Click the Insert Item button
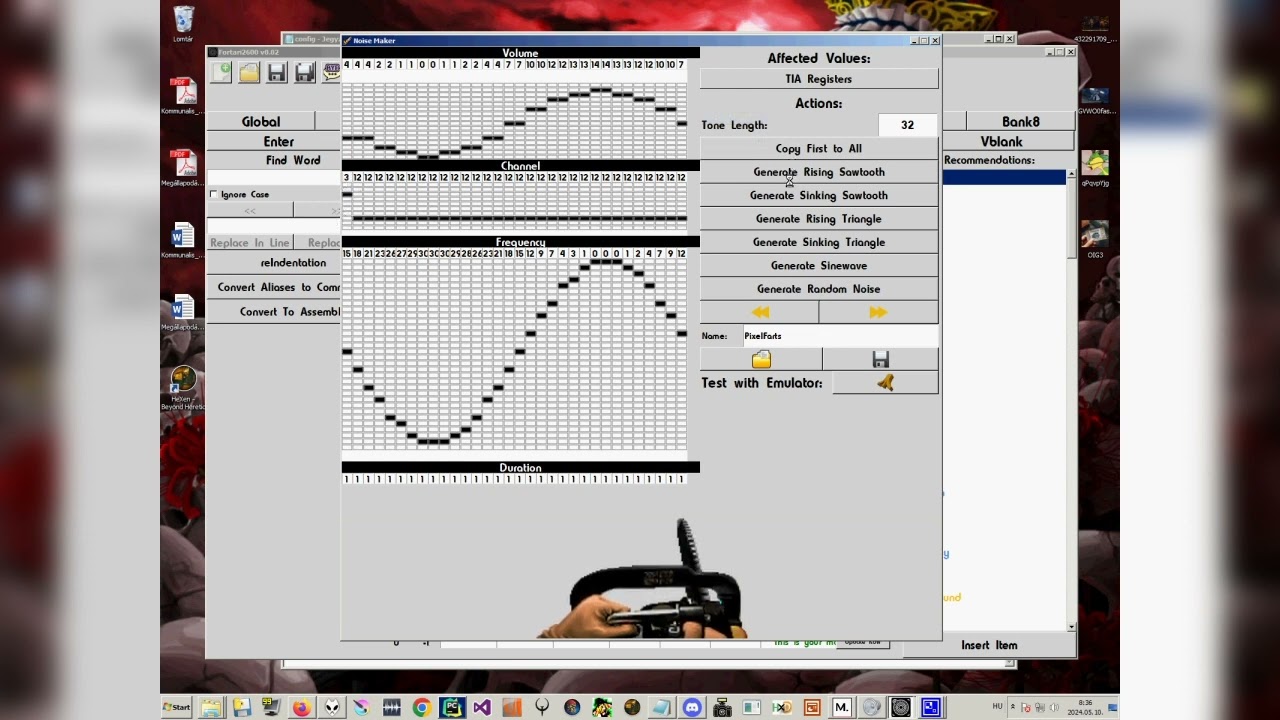The width and height of the screenshot is (1280, 720). pyautogui.click(x=989, y=646)
